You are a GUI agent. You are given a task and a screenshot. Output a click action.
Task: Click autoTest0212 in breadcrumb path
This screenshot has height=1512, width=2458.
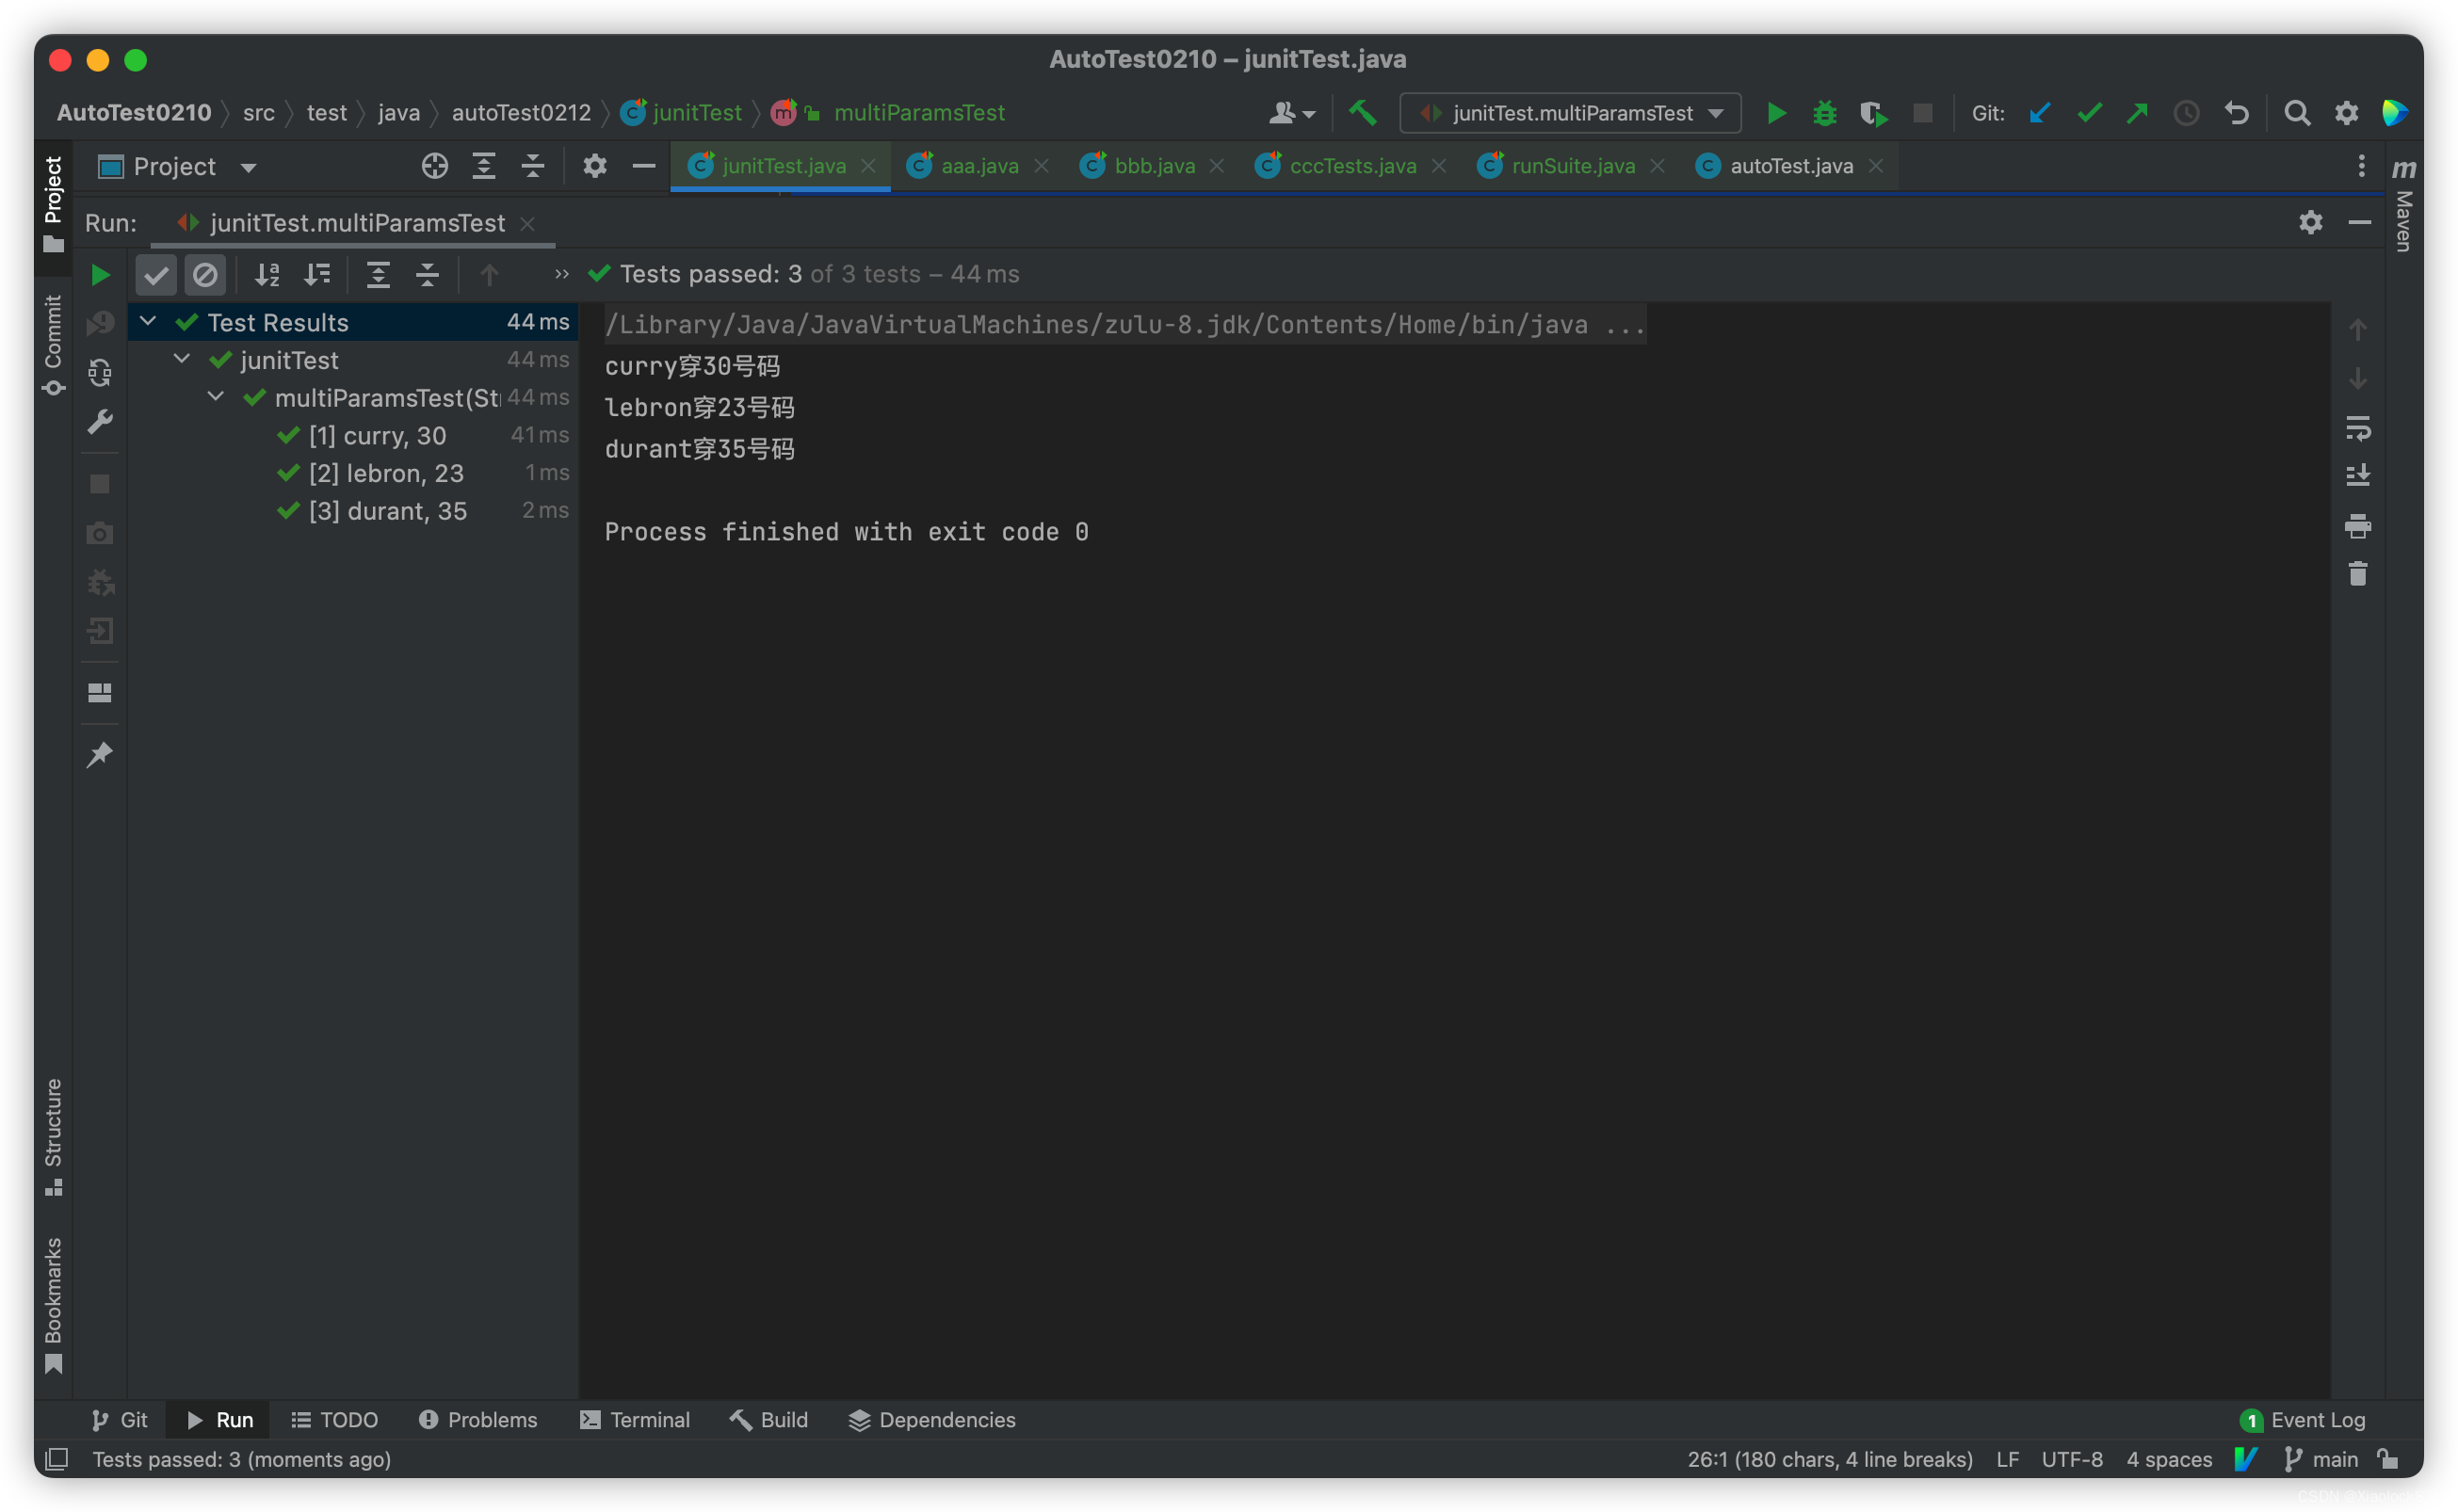pyautogui.click(x=521, y=113)
